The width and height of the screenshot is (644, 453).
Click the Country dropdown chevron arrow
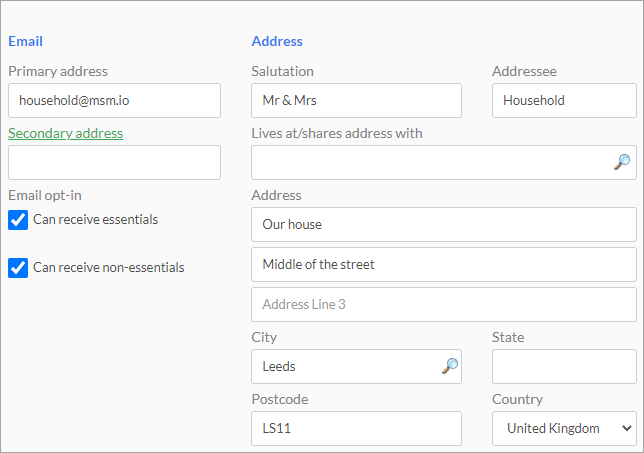pos(626,428)
